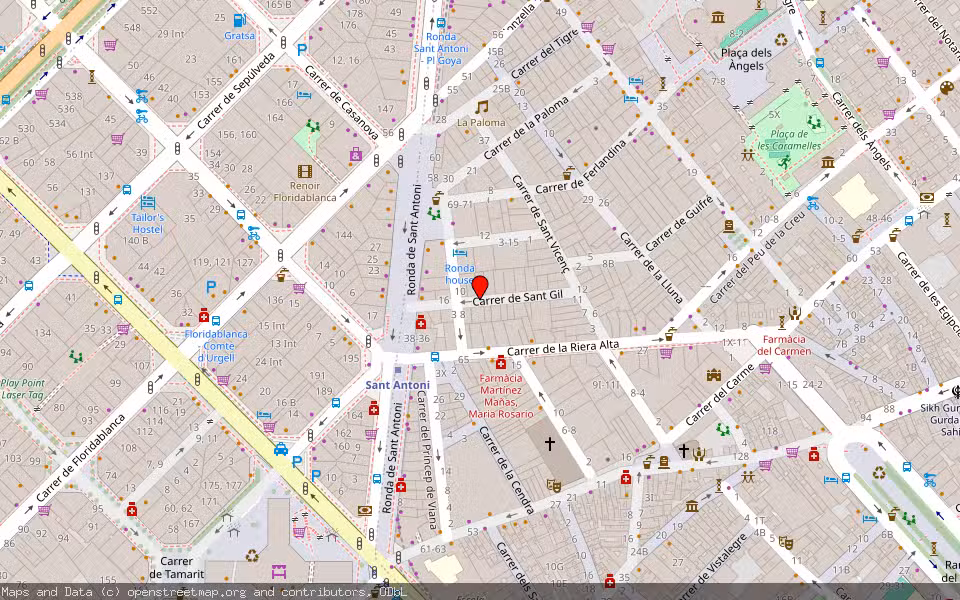Screen dimensions: 960x600
Task: Click the Carrer de la Paloma label
Action: coord(526,128)
